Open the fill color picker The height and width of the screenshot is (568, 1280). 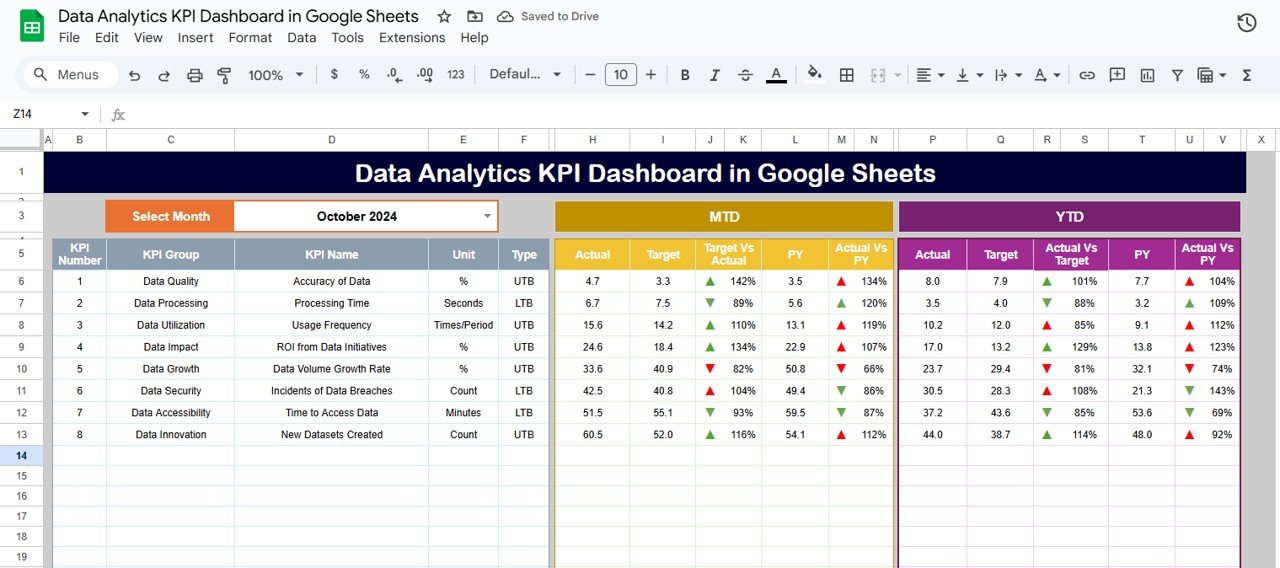tap(815, 74)
